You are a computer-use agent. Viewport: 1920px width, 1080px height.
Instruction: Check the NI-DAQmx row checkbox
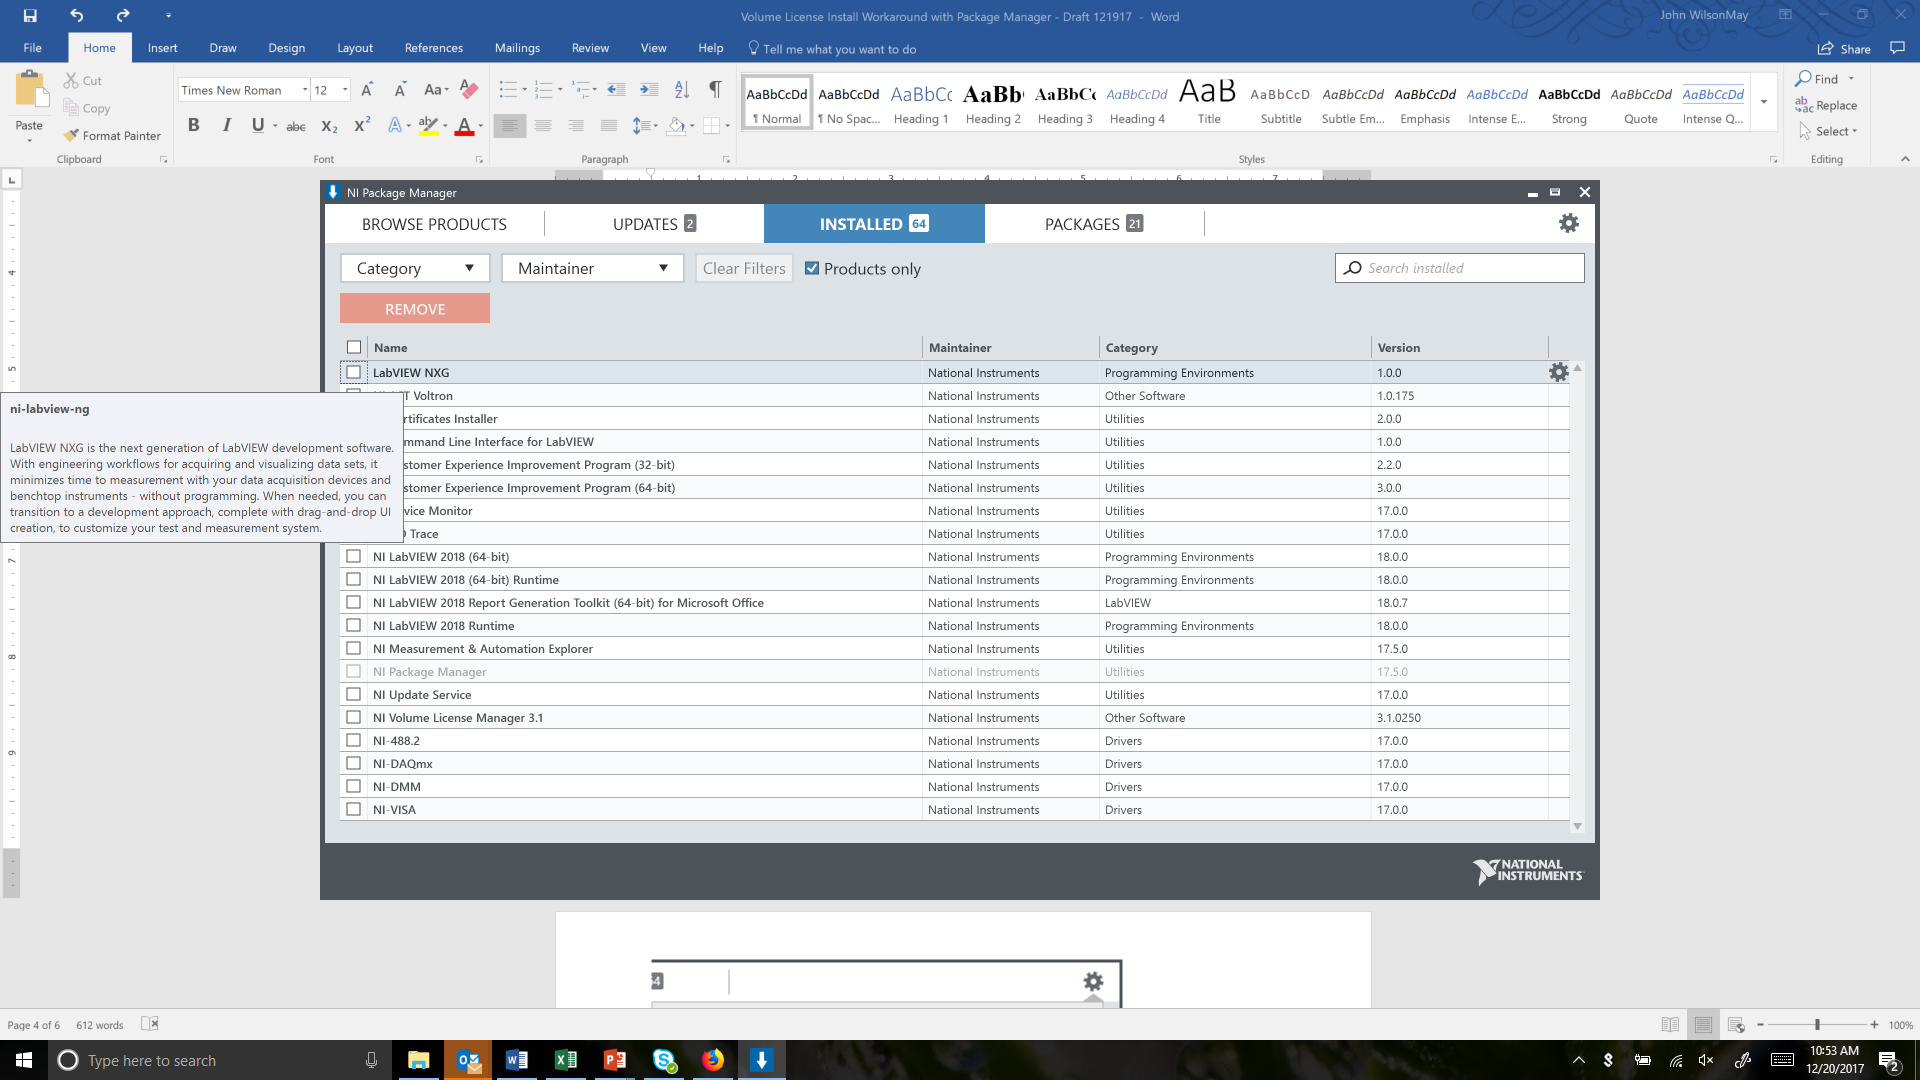tap(354, 764)
